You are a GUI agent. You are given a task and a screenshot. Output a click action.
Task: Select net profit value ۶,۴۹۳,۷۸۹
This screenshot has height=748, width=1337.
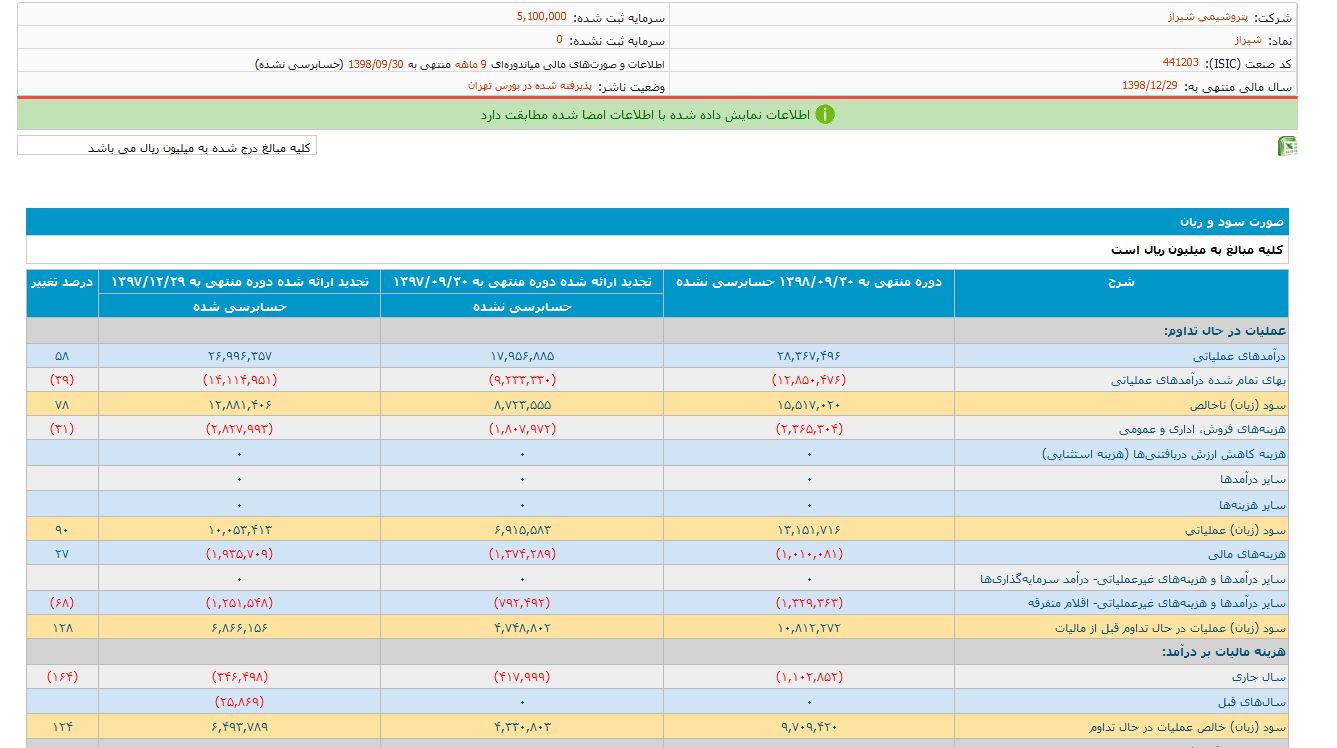(x=239, y=727)
